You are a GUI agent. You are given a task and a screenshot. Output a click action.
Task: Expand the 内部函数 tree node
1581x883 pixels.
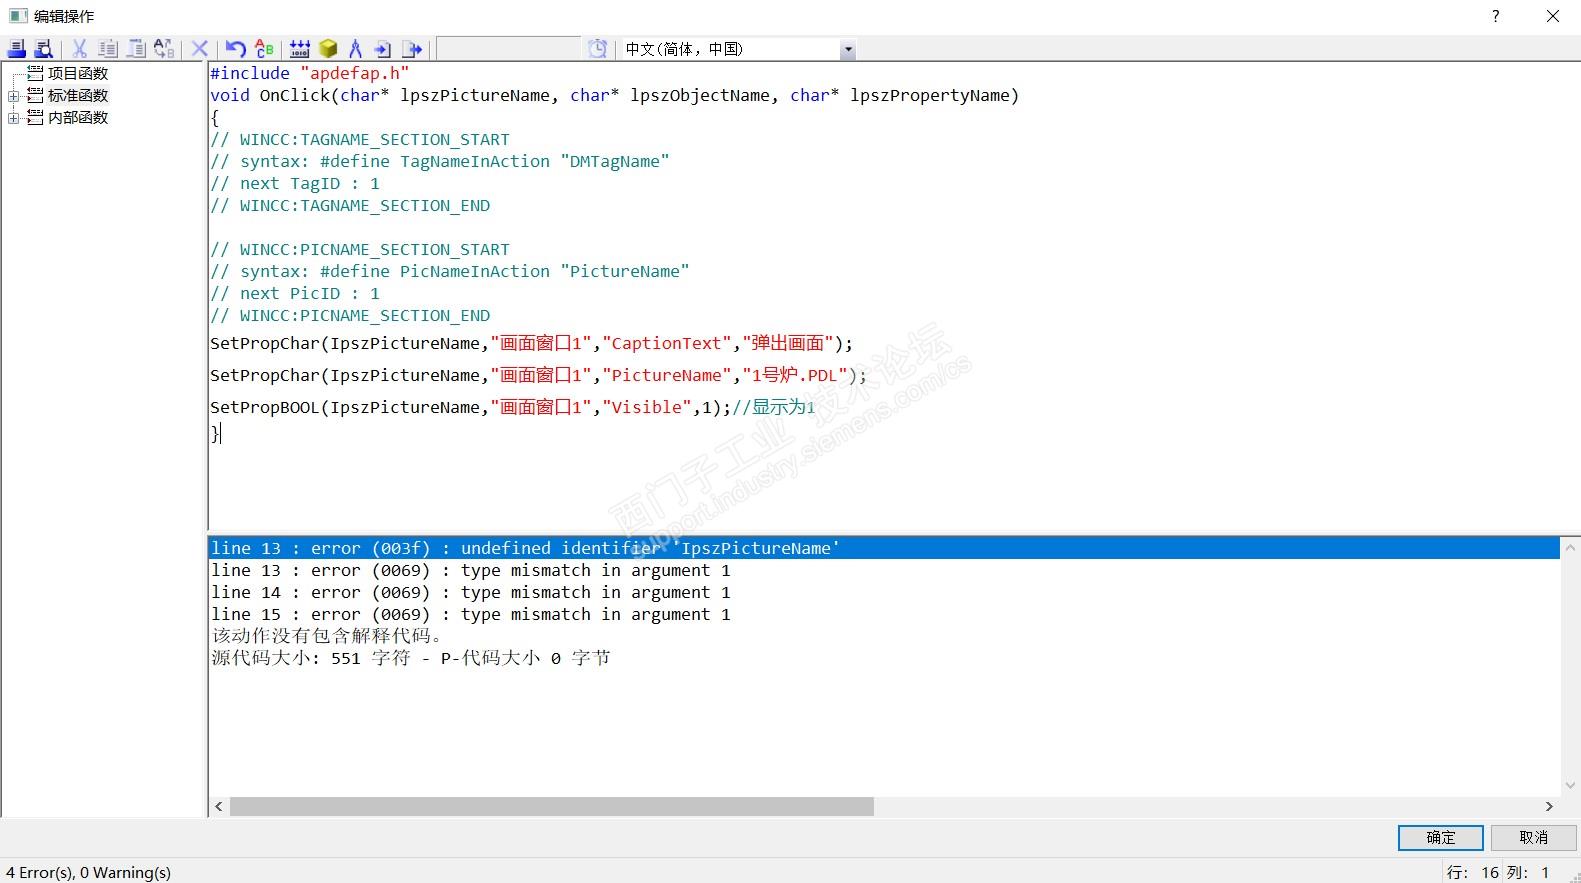pyautogui.click(x=14, y=118)
